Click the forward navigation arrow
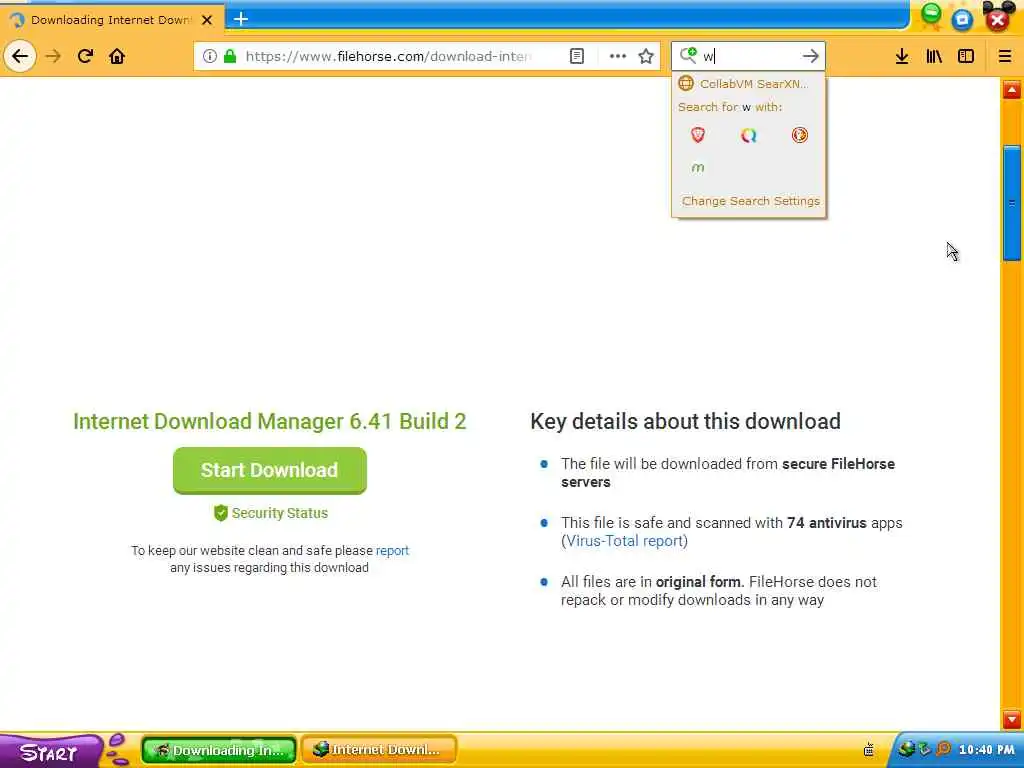This screenshot has width=1024, height=768. click(x=53, y=56)
